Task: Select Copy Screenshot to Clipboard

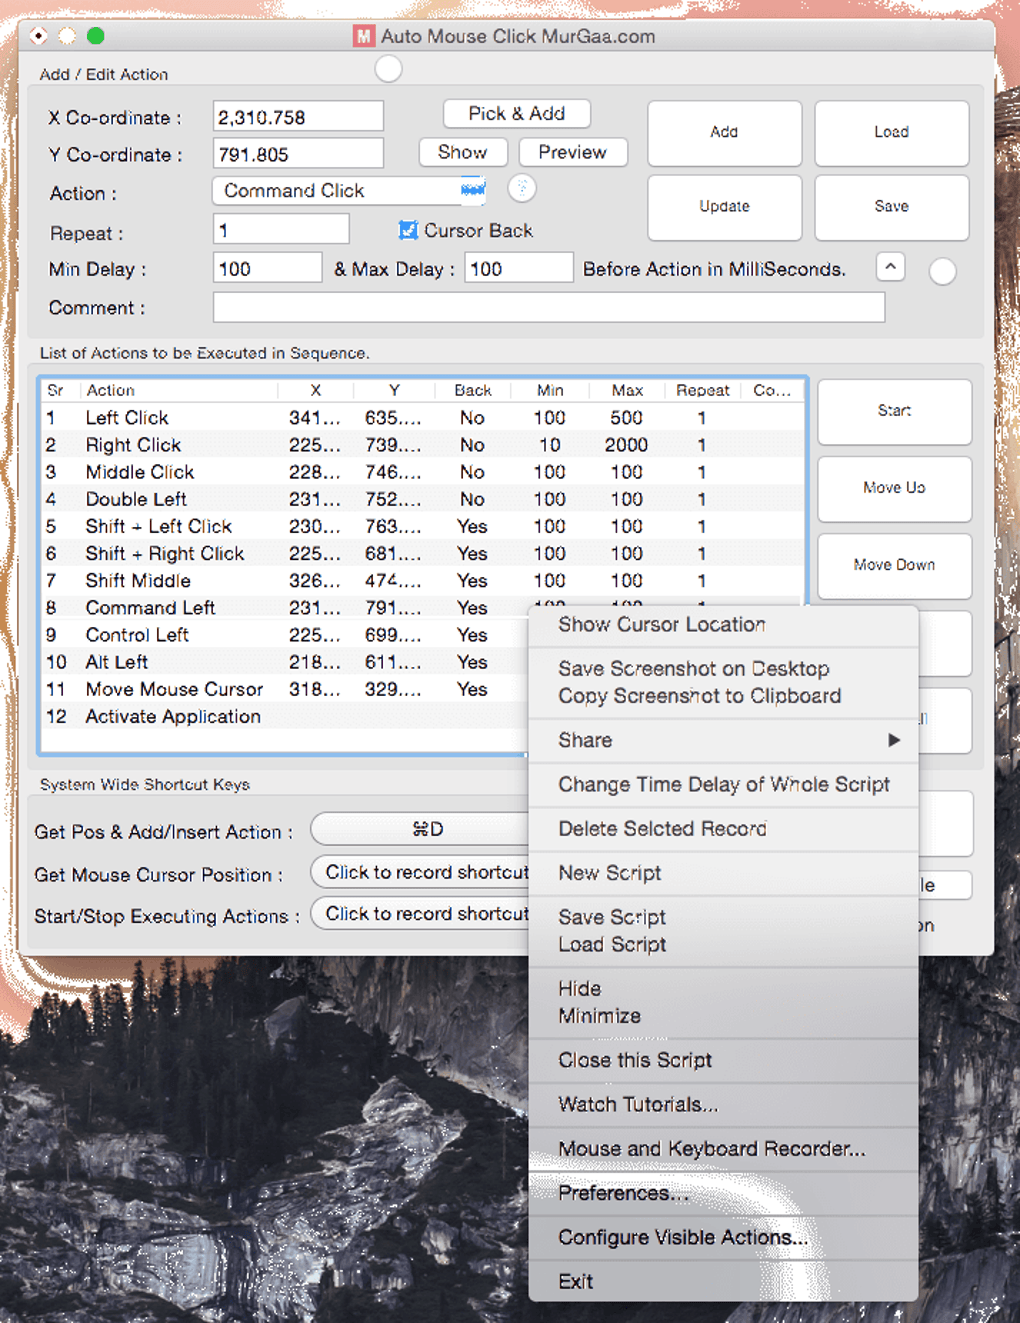Action: 723,696
